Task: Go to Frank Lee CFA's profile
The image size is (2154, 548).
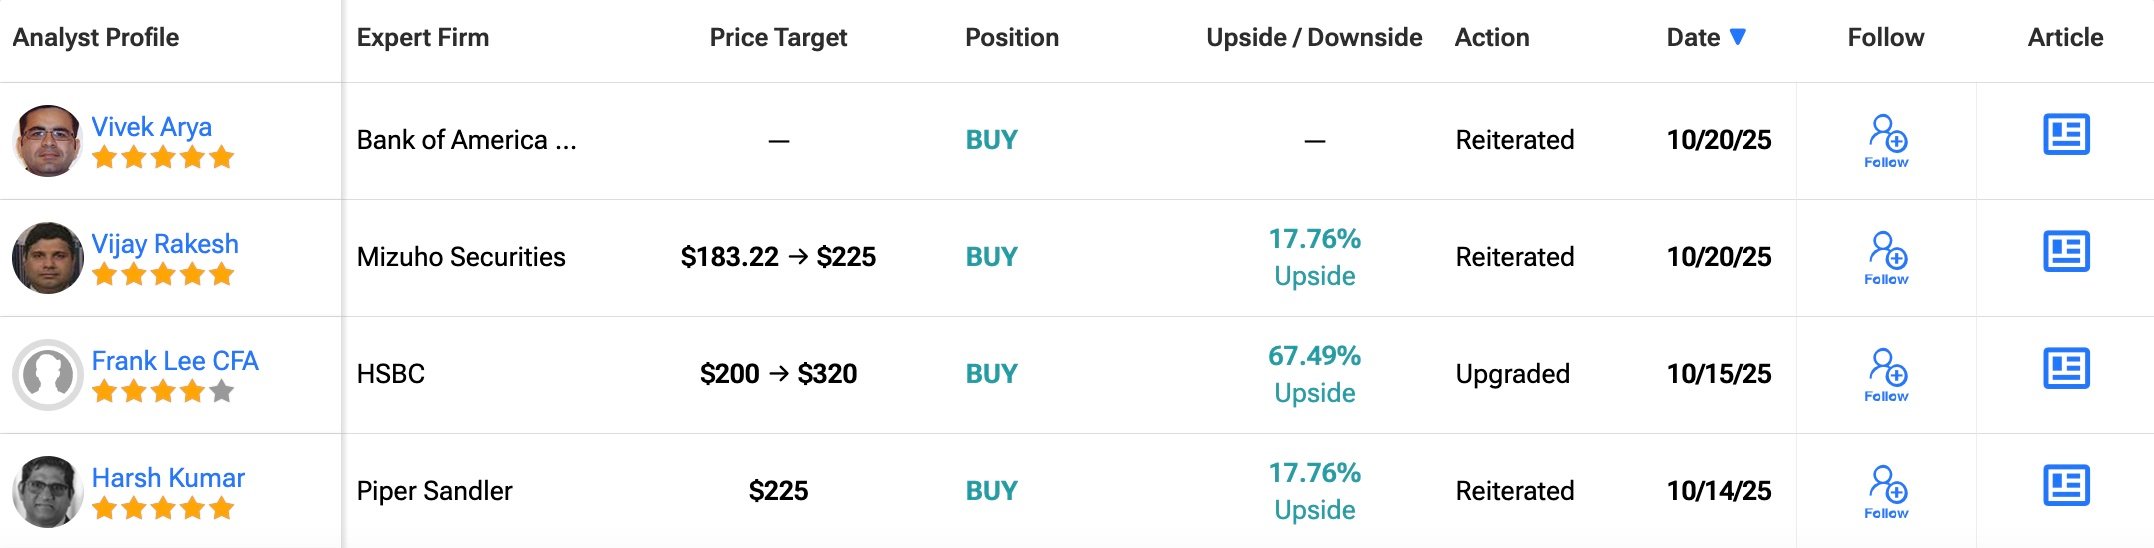Action: coord(175,361)
